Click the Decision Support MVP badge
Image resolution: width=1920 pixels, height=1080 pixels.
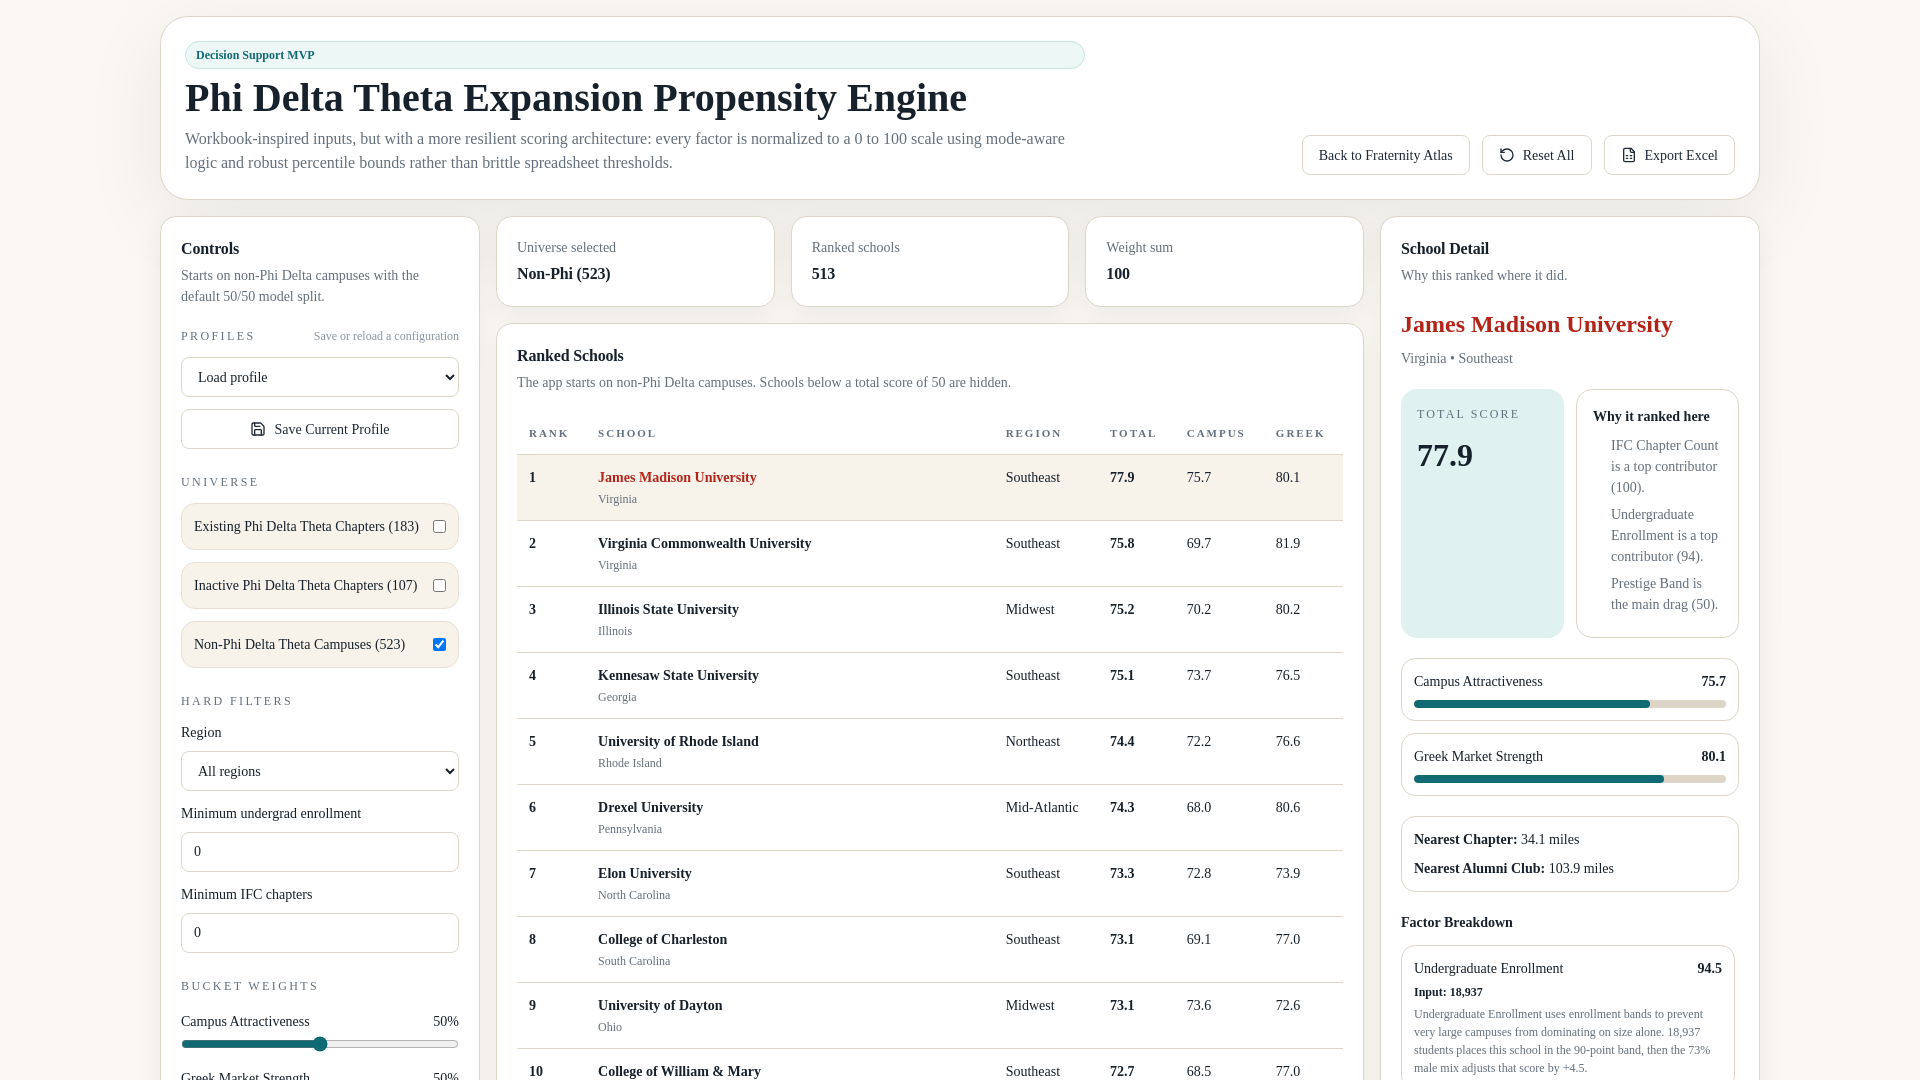[635, 55]
